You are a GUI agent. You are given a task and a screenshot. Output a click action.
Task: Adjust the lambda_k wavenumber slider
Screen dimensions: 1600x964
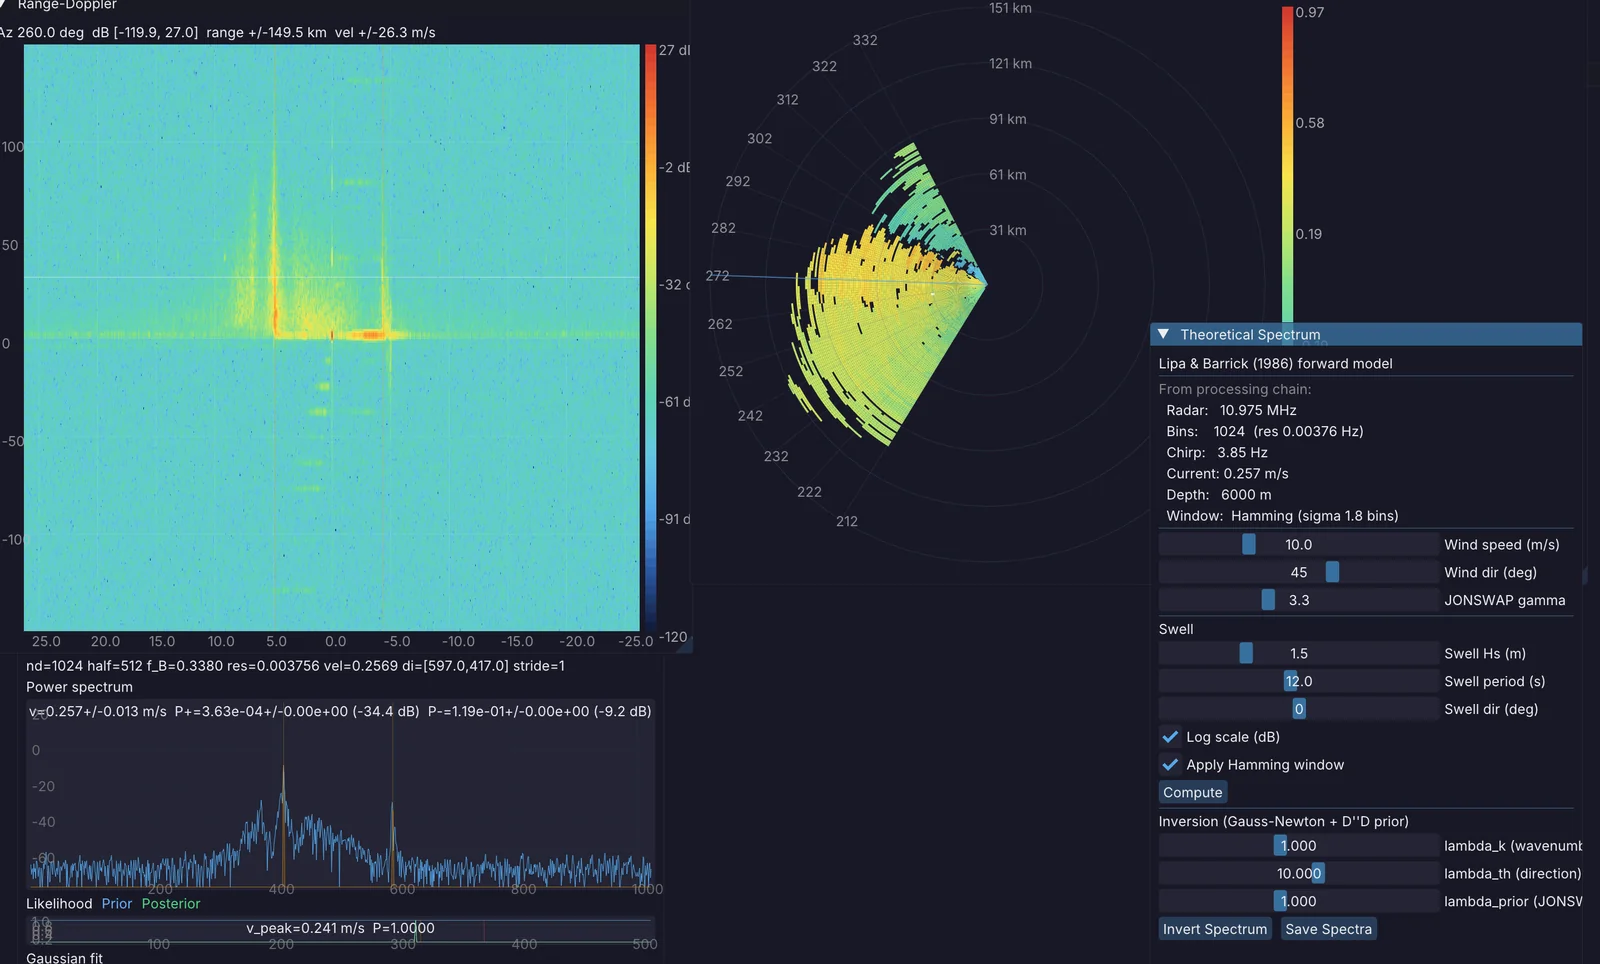coord(1298,846)
